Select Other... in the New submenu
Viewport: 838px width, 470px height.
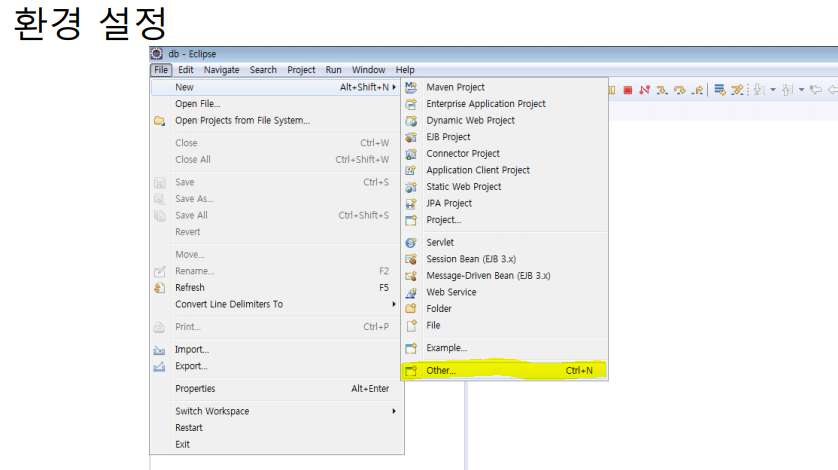504,371
